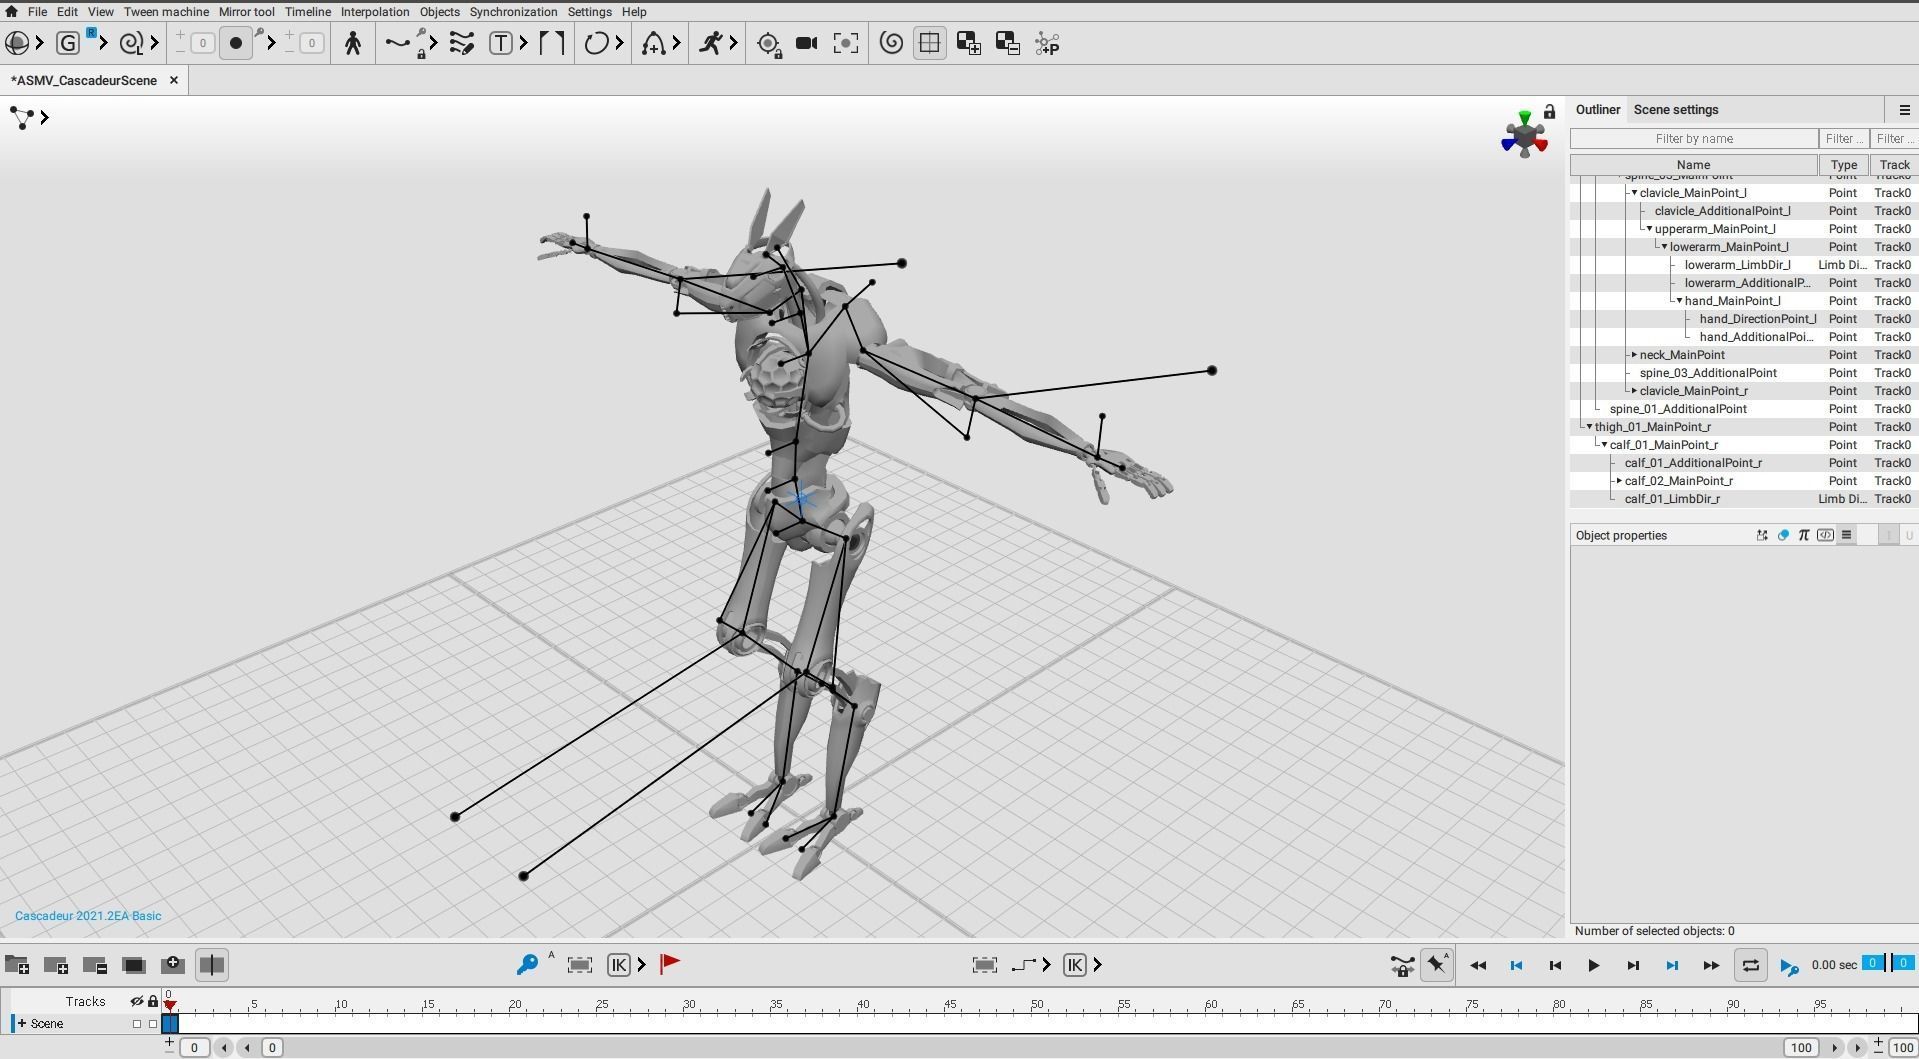Open the Mirror tool menu

247,12
